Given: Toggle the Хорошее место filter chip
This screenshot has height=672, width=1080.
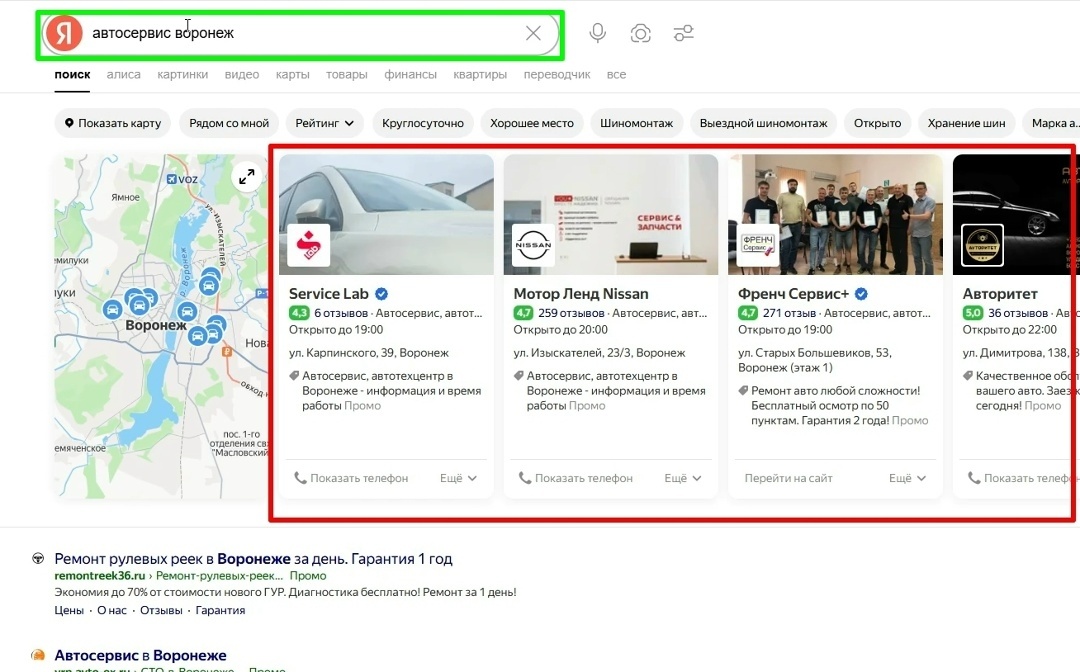Looking at the screenshot, I should [532, 123].
